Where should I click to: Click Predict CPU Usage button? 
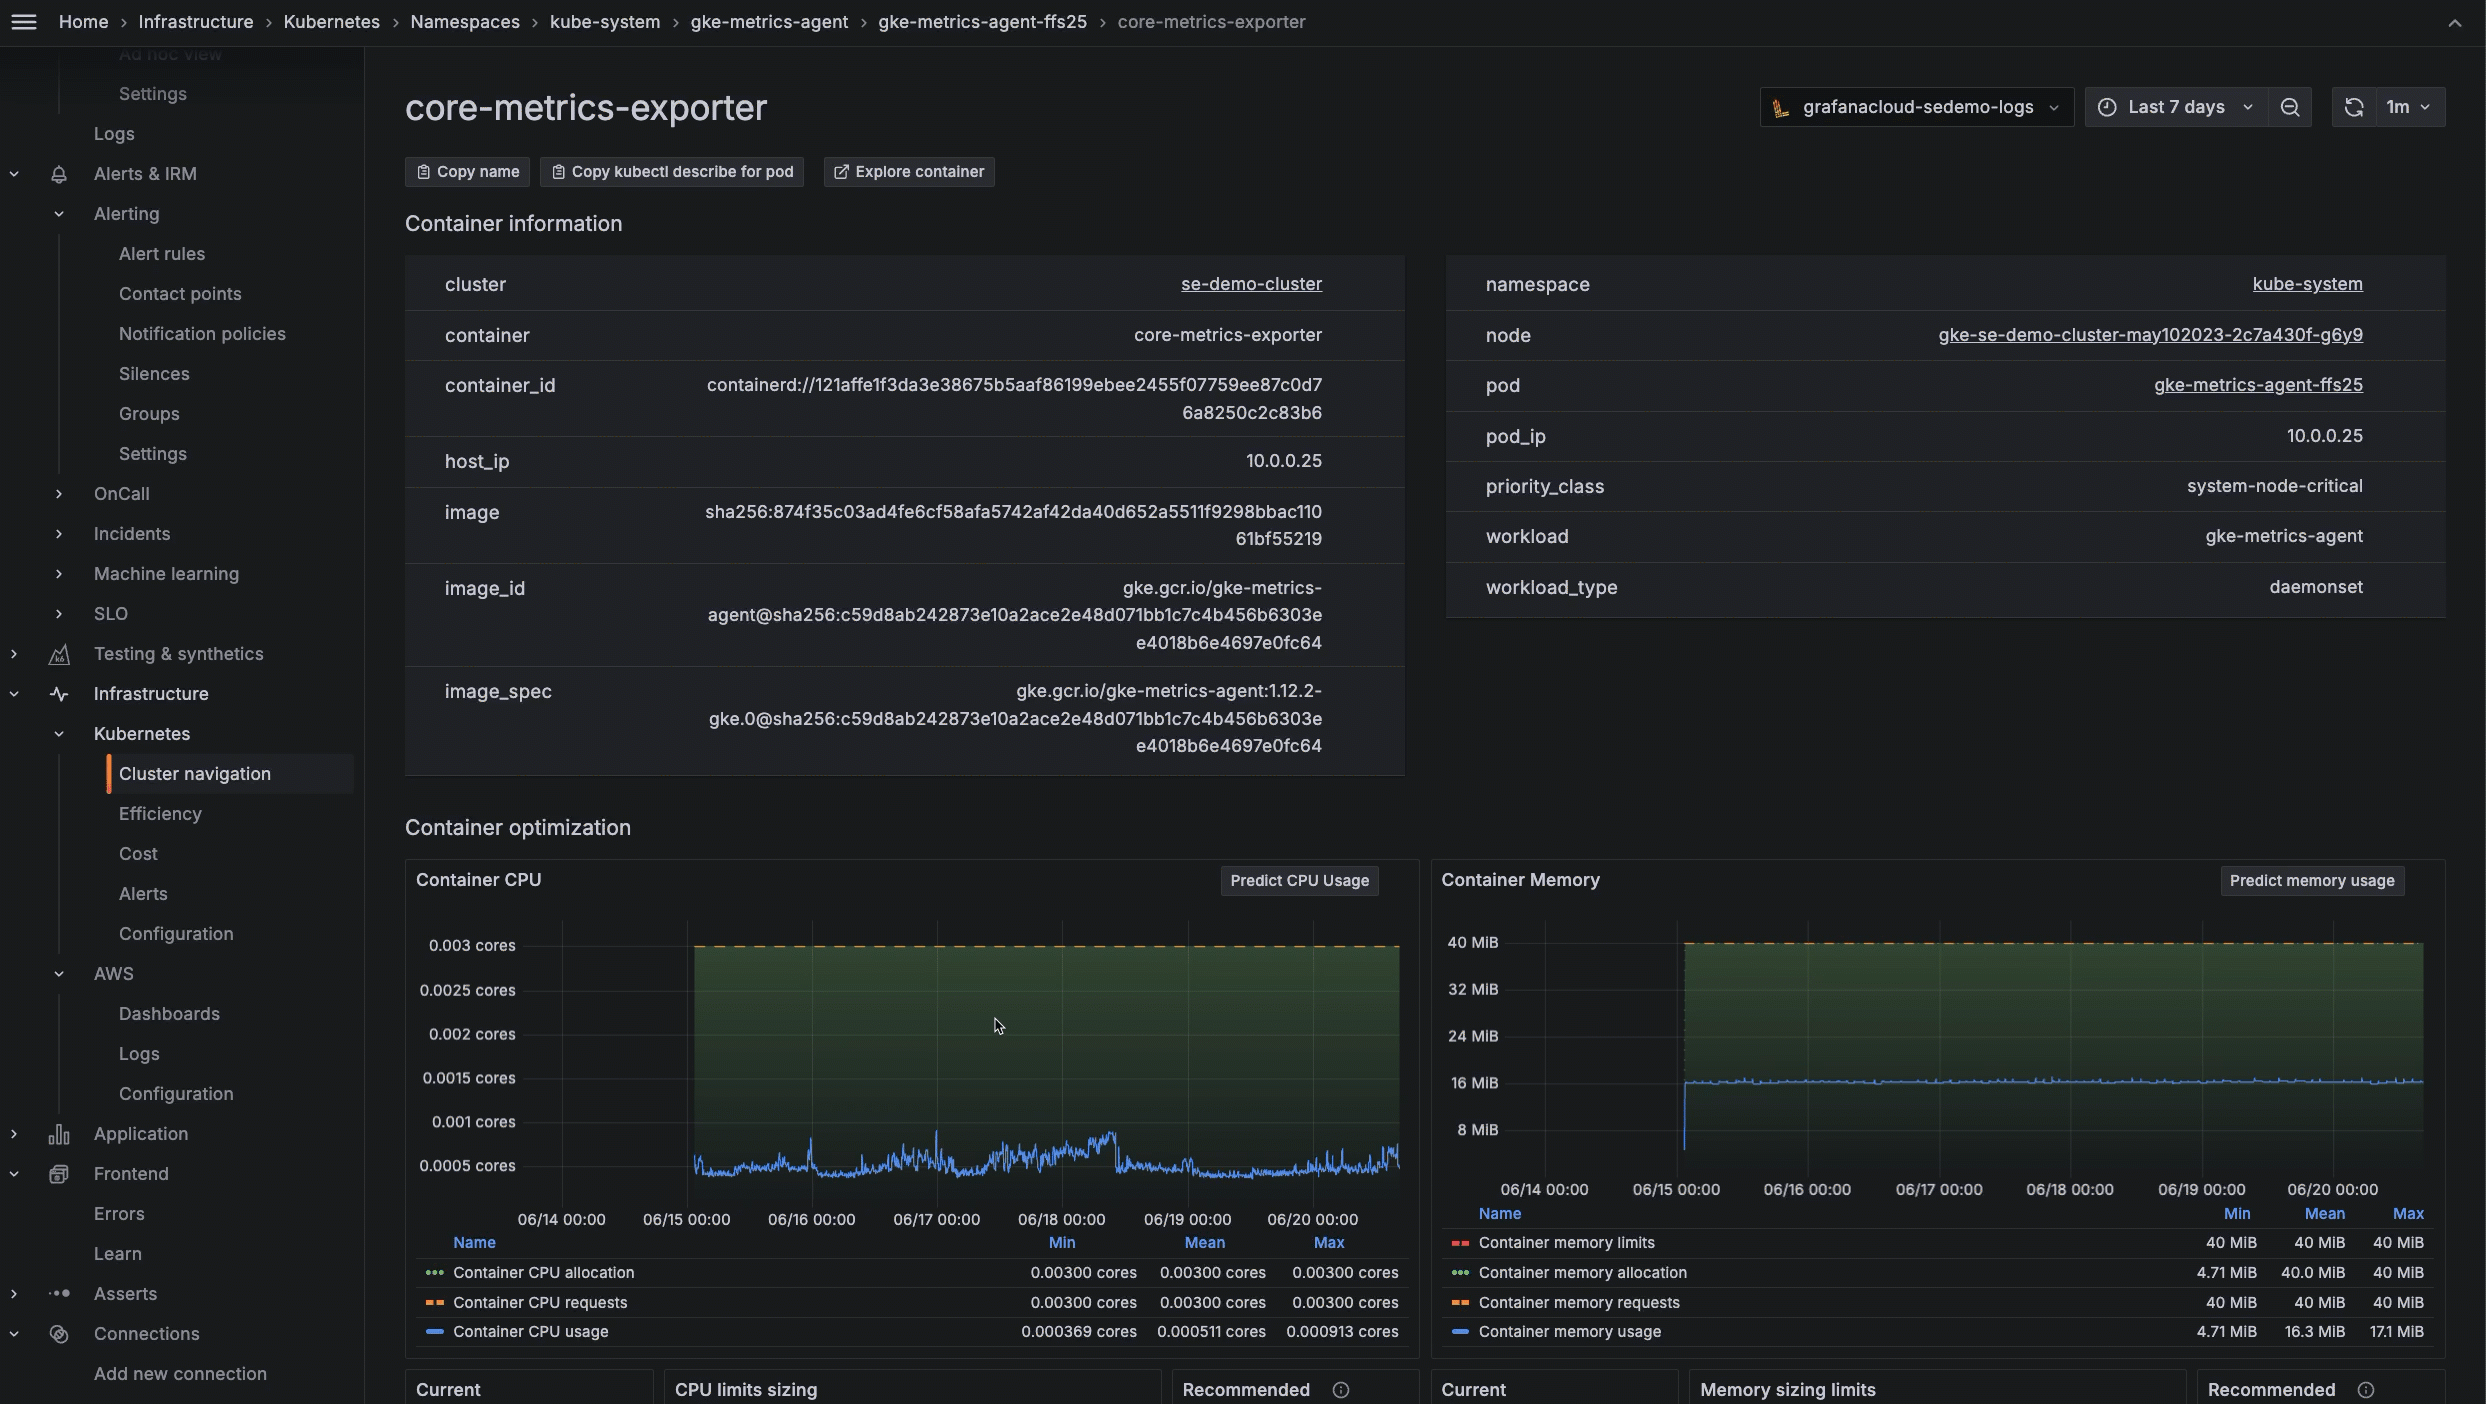[1299, 881]
